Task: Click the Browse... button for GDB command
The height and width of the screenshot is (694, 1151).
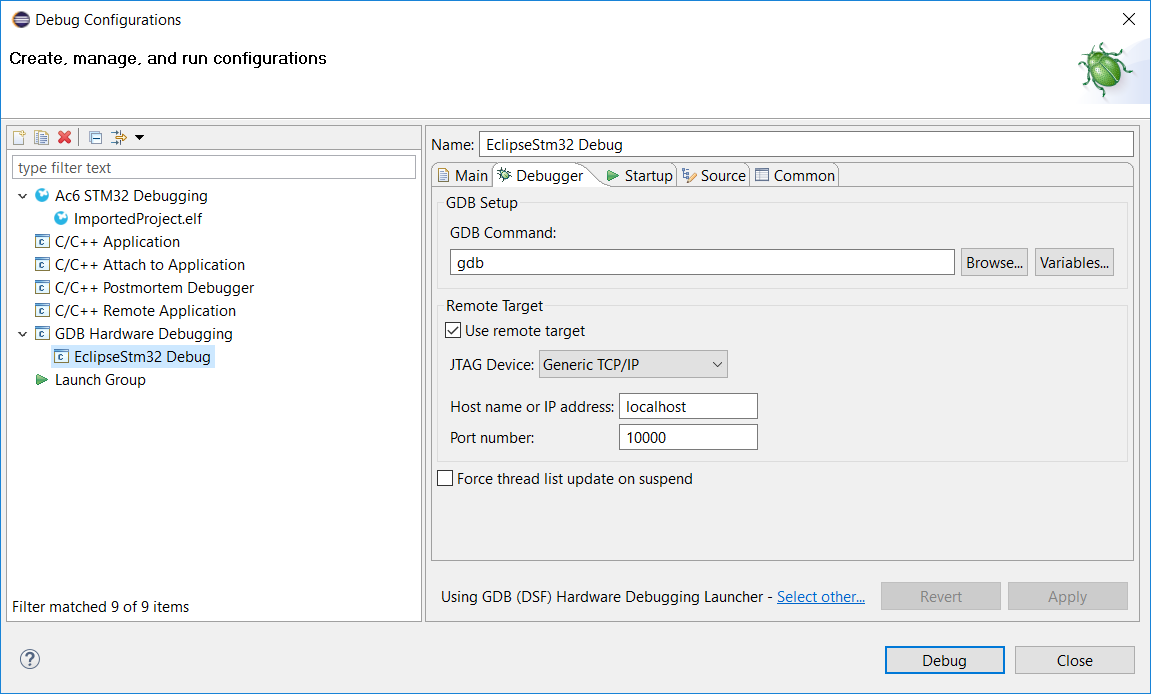Action: click(x=994, y=262)
